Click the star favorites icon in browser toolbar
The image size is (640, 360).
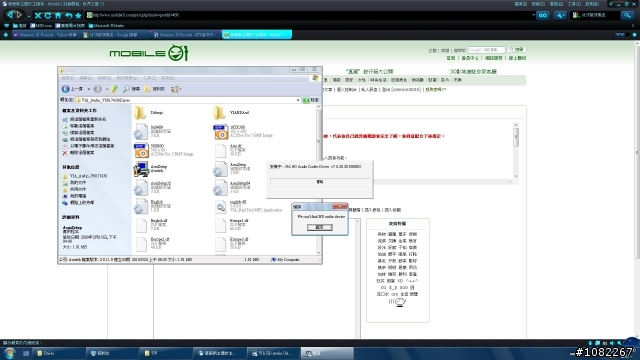pos(78,16)
